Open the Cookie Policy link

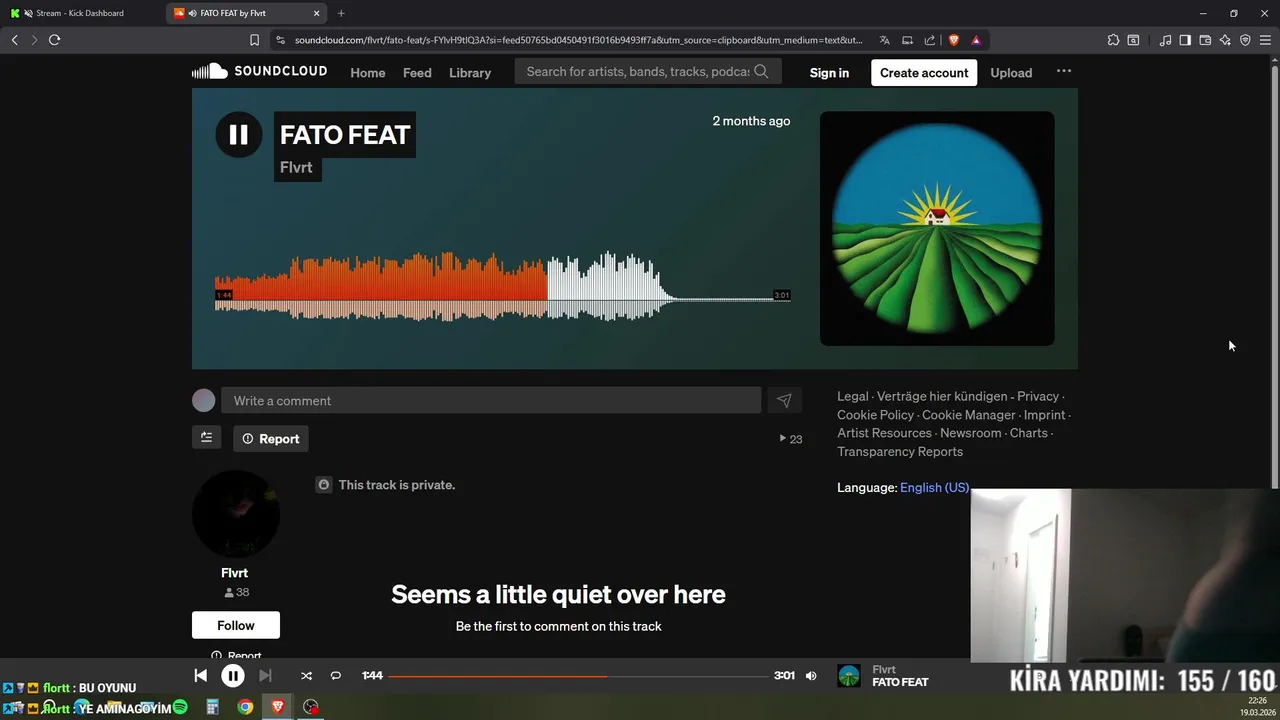click(x=875, y=414)
